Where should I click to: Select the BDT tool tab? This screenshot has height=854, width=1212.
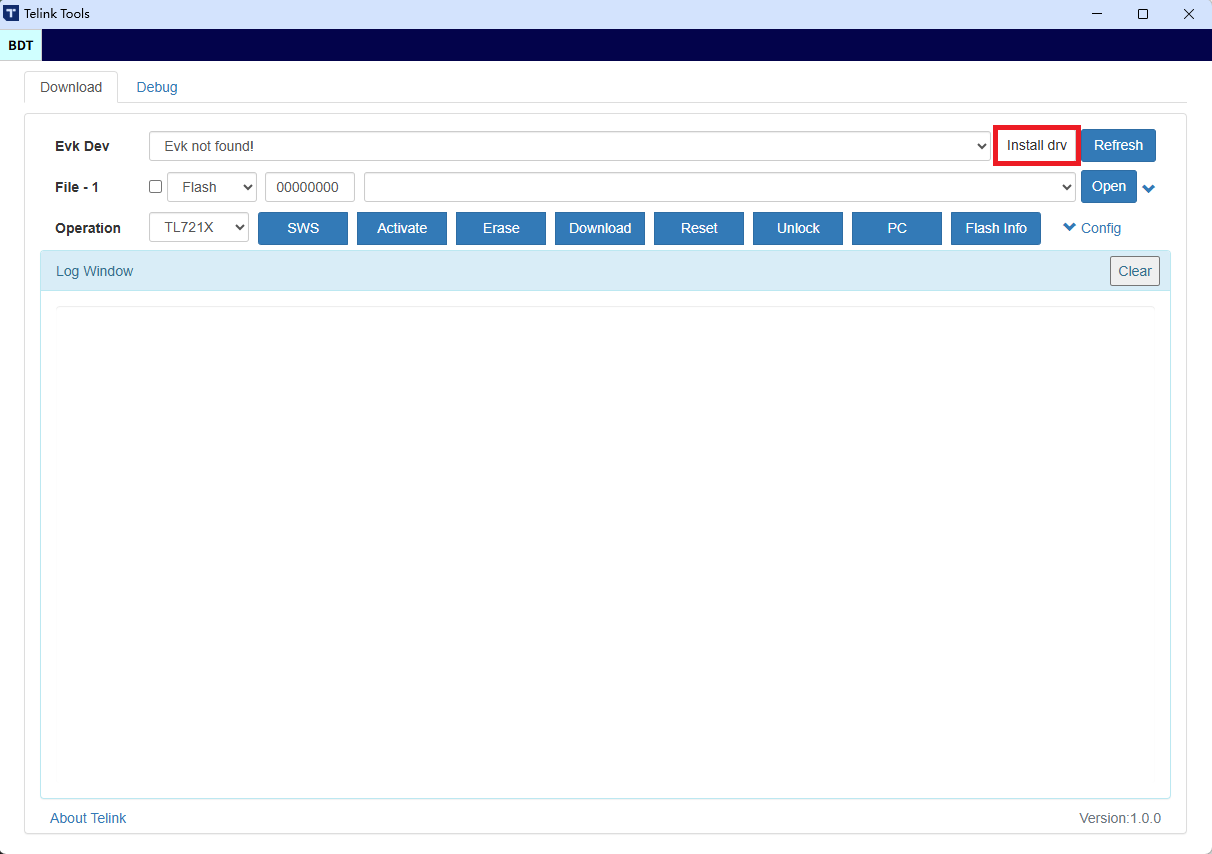(x=21, y=45)
